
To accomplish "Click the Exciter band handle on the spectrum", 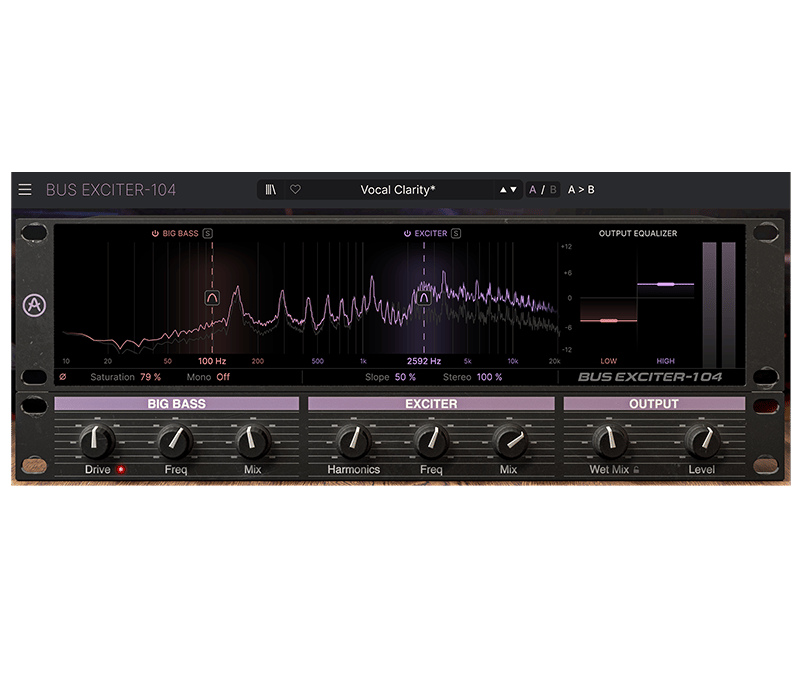I will click(x=424, y=297).
